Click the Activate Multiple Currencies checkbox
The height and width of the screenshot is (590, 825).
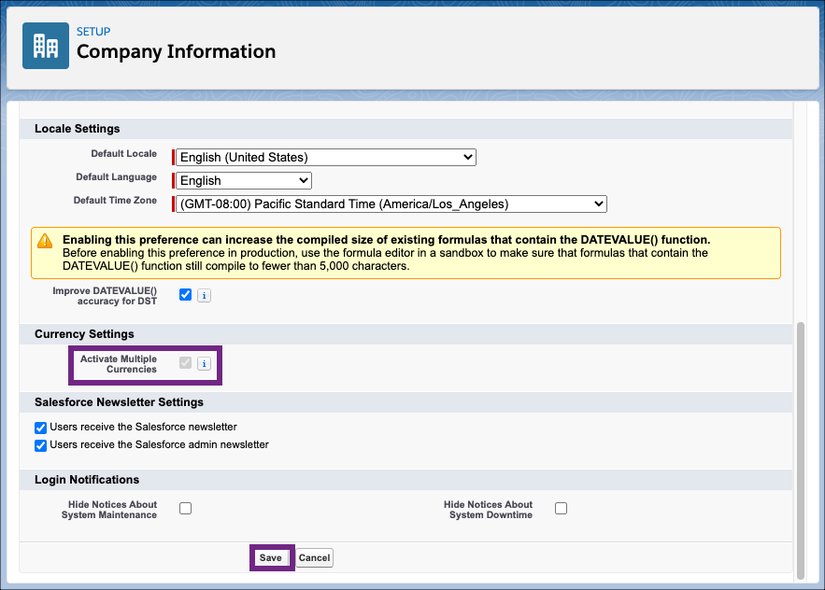[x=184, y=363]
